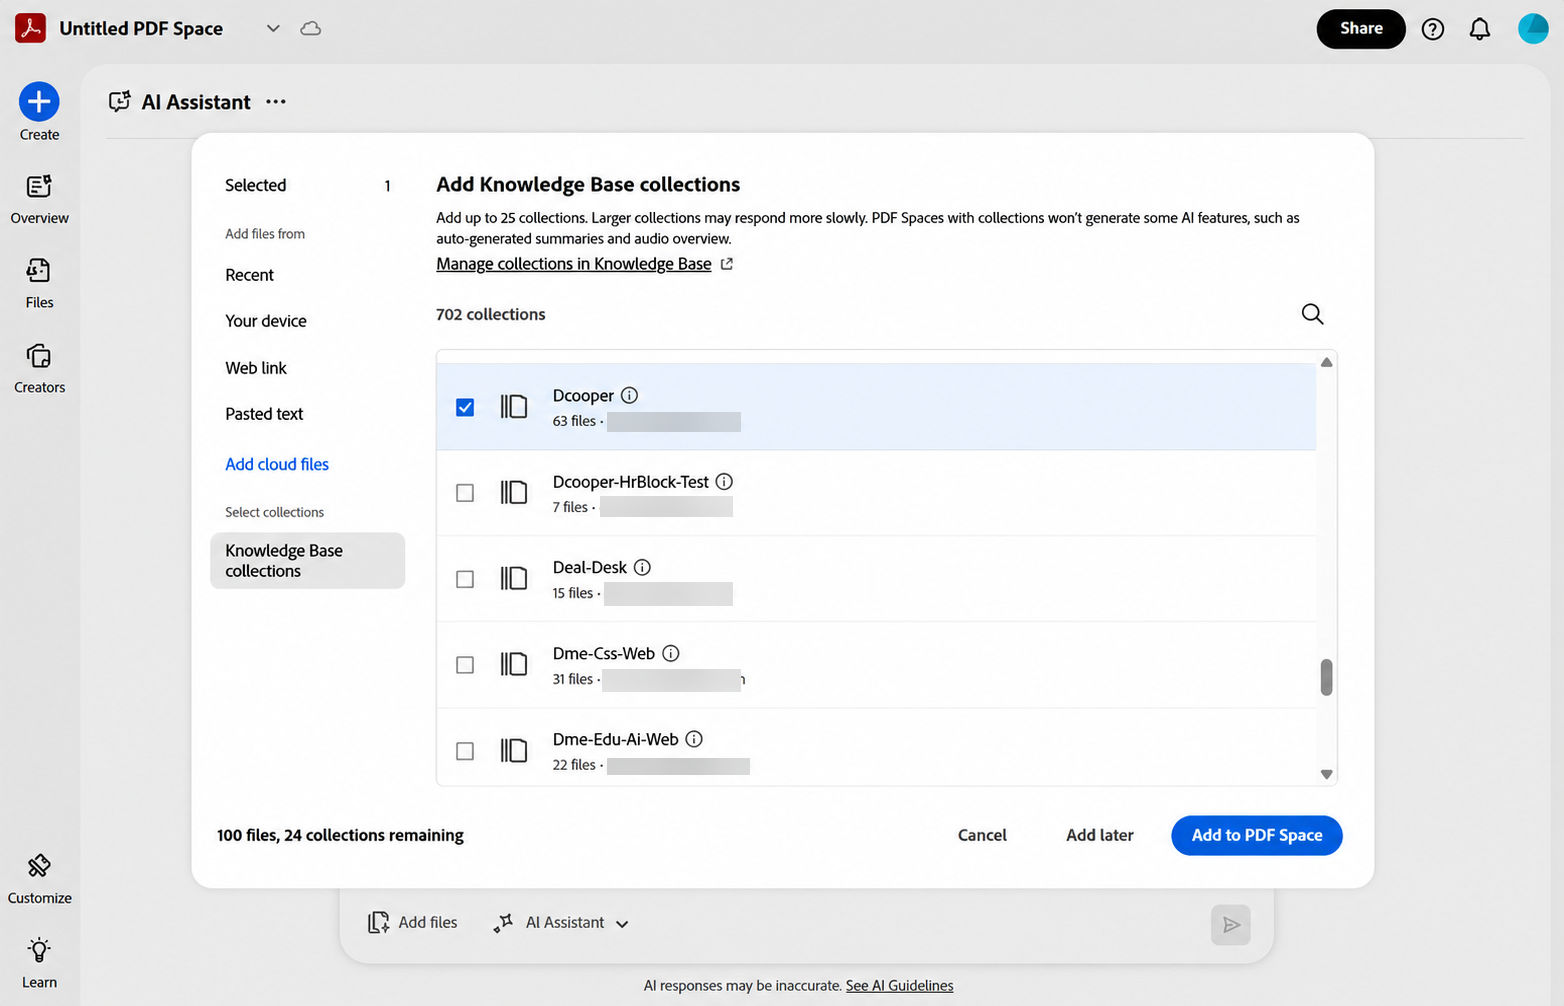Show info for Dcooper-HrBlock-Test collection
This screenshot has width=1564, height=1006.
tap(724, 481)
